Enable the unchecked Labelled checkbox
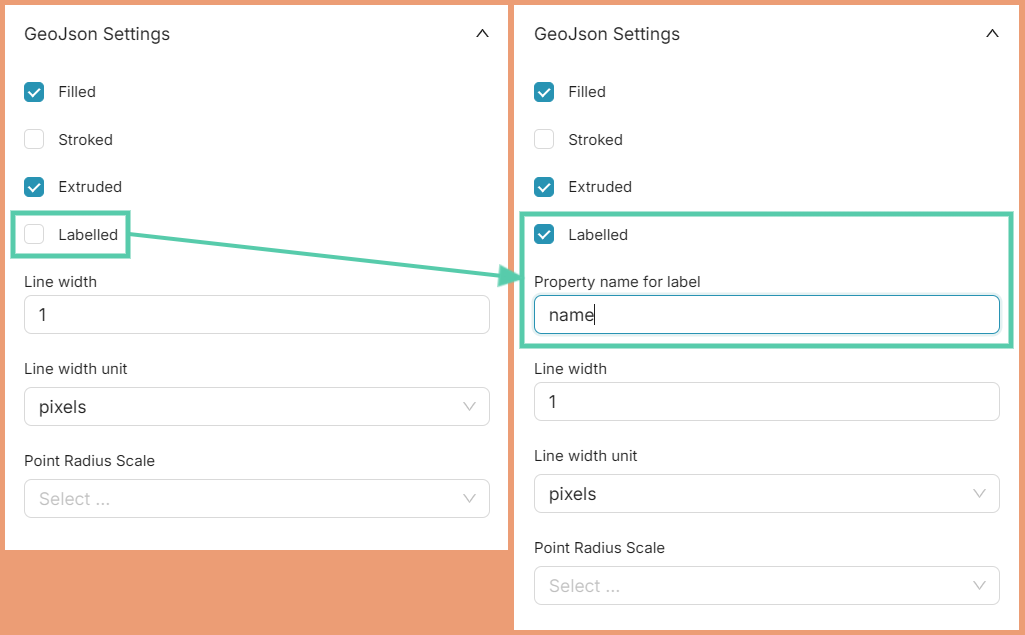This screenshot has width=1025, height=635. [x=35, y=235]
